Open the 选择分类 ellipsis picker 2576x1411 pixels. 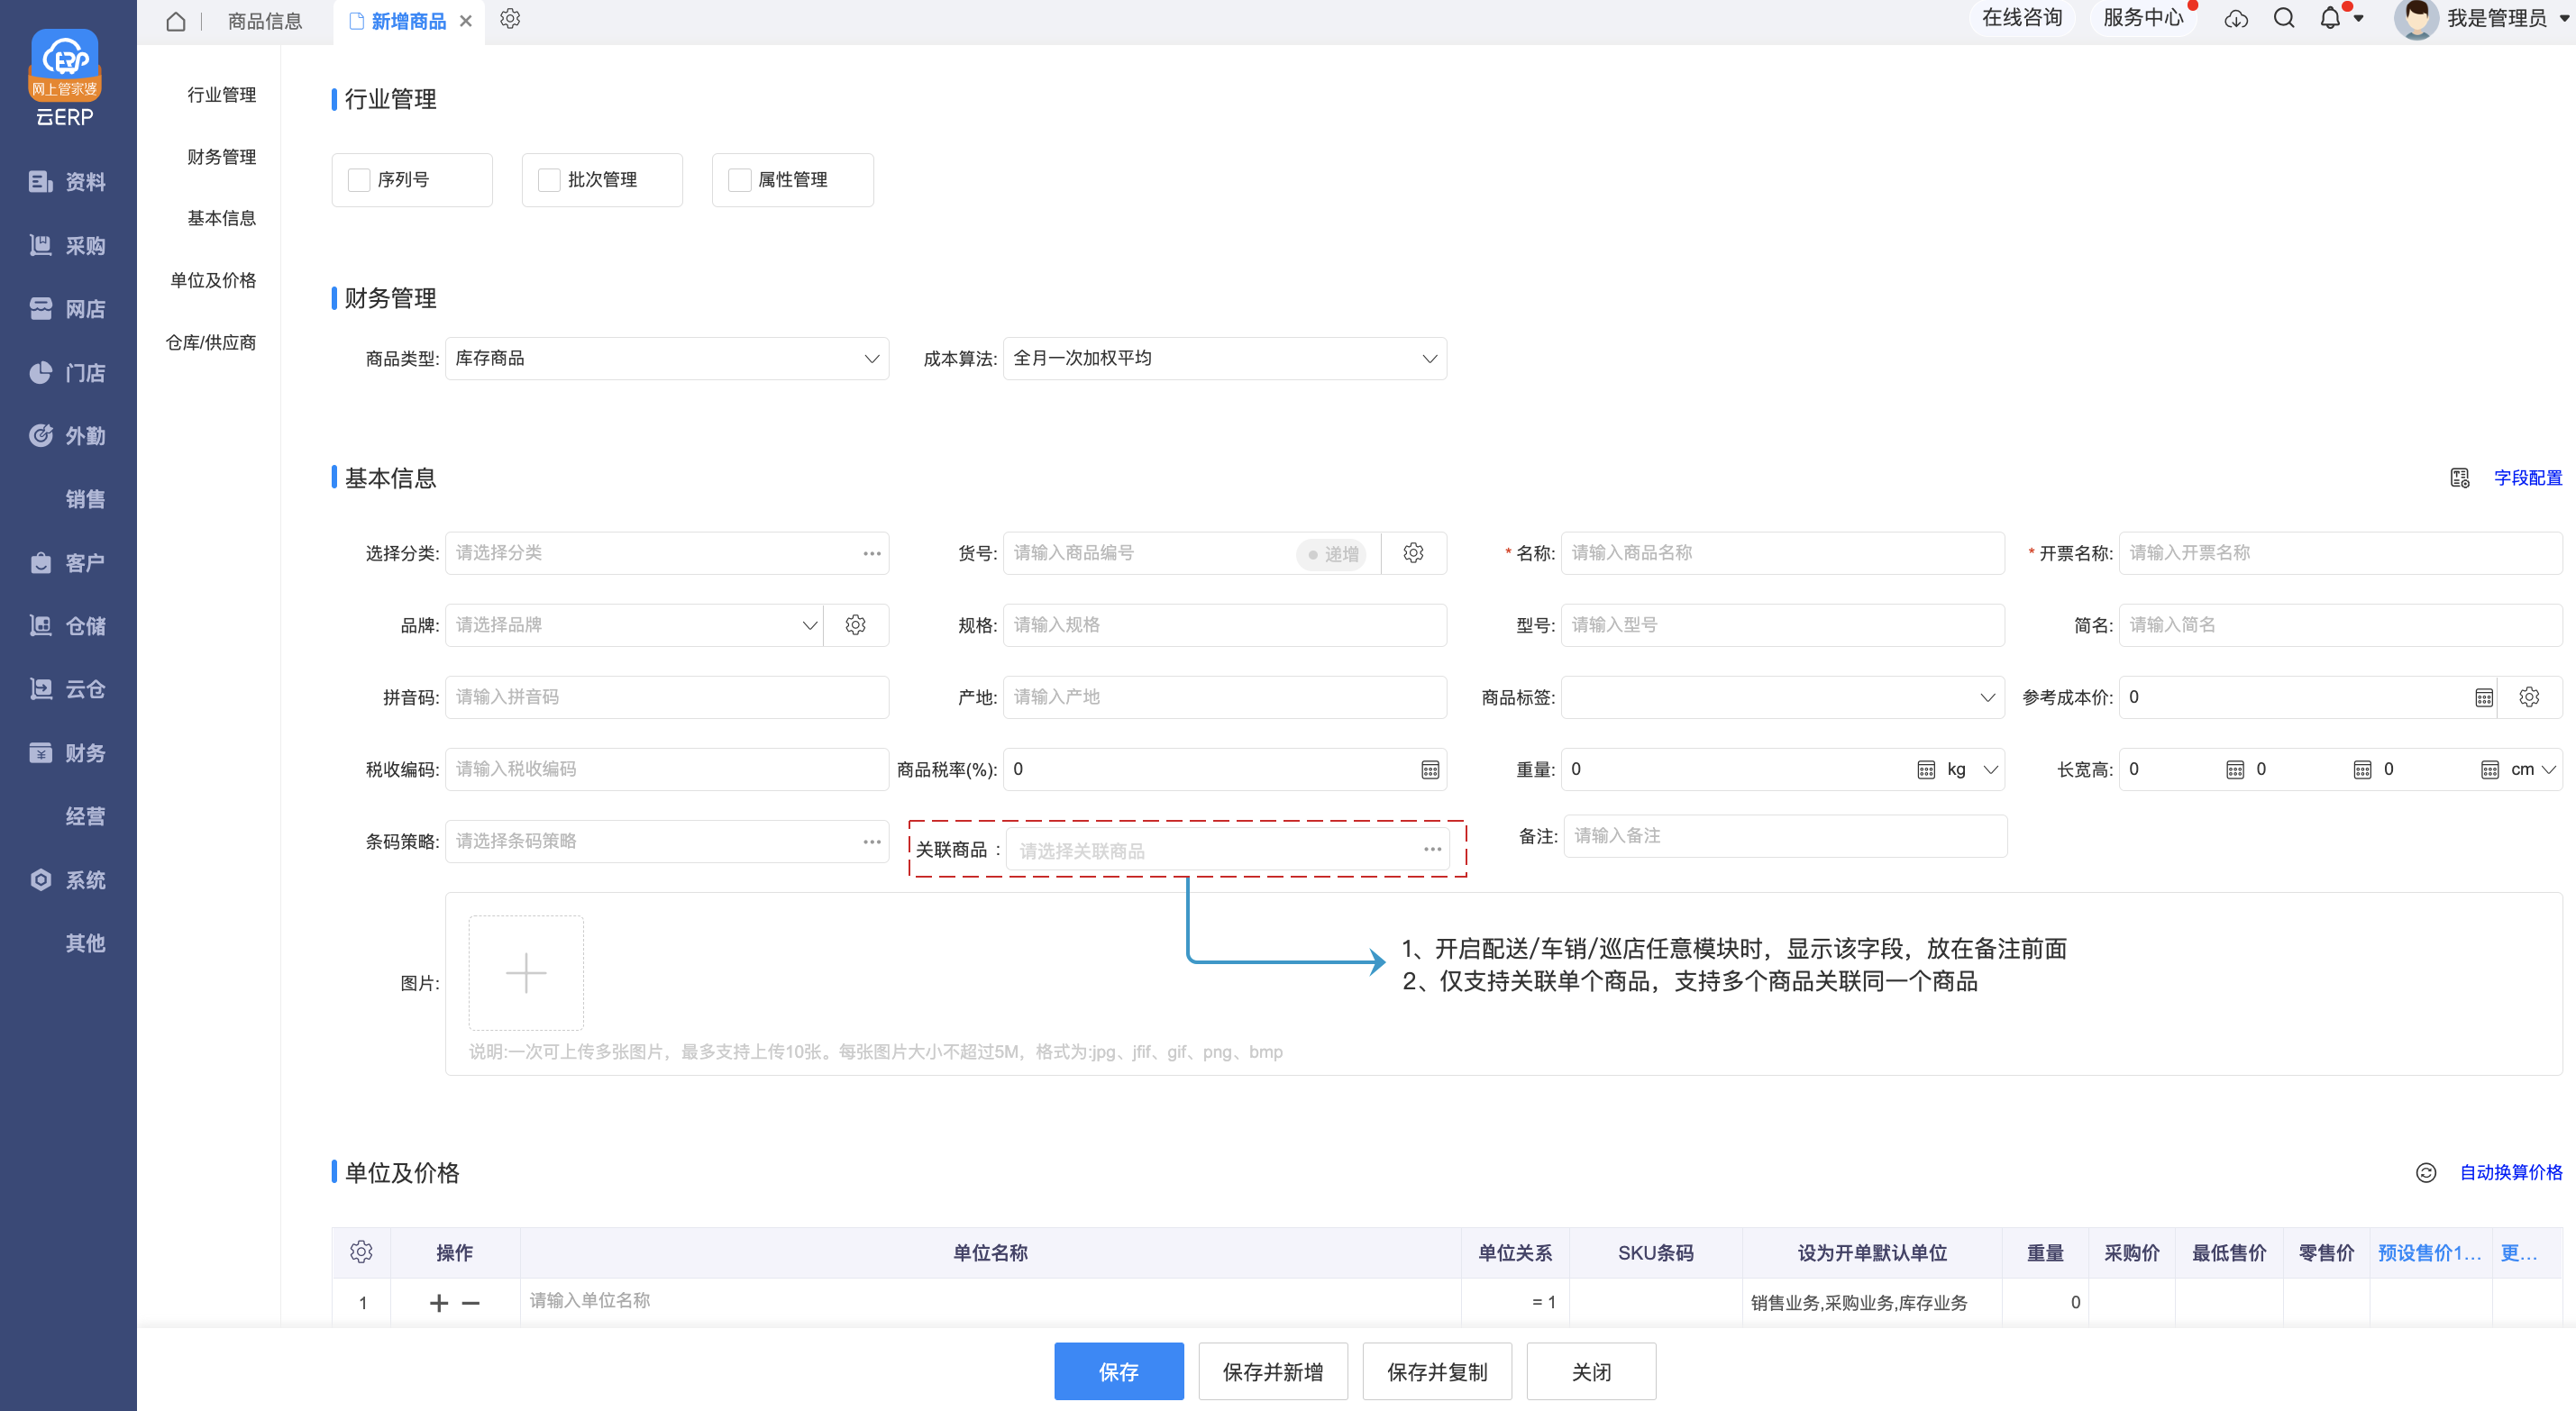click(x=872, y=553)
